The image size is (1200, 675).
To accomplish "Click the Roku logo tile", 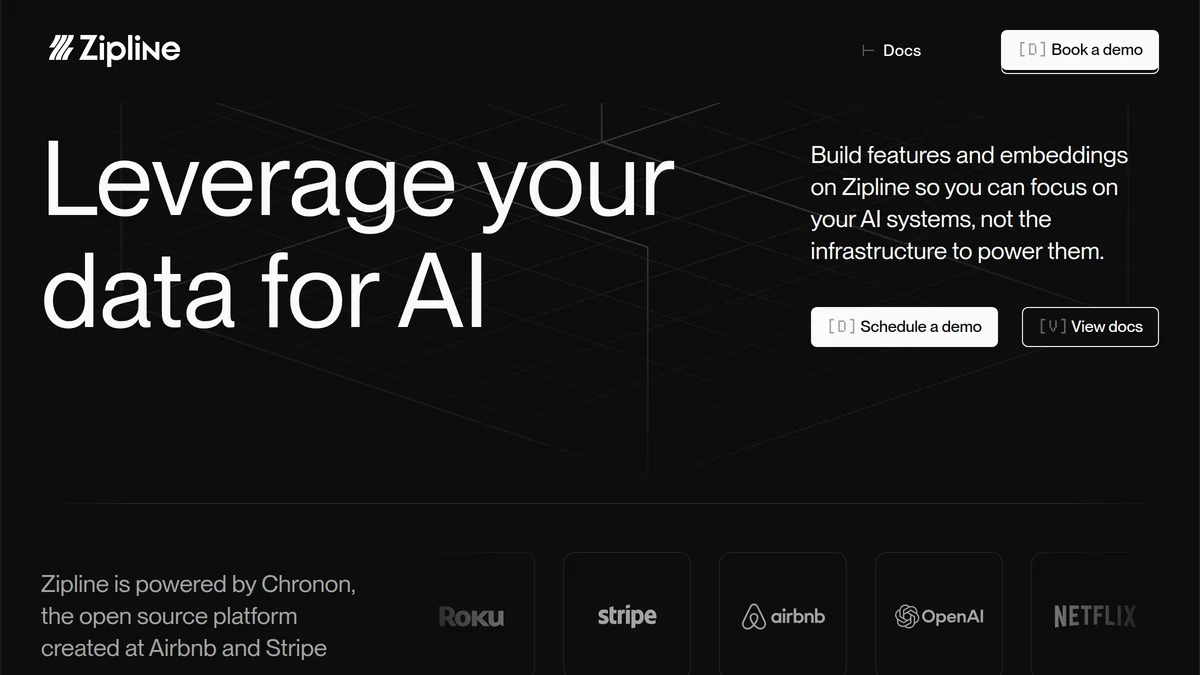I will pos(471,616).
